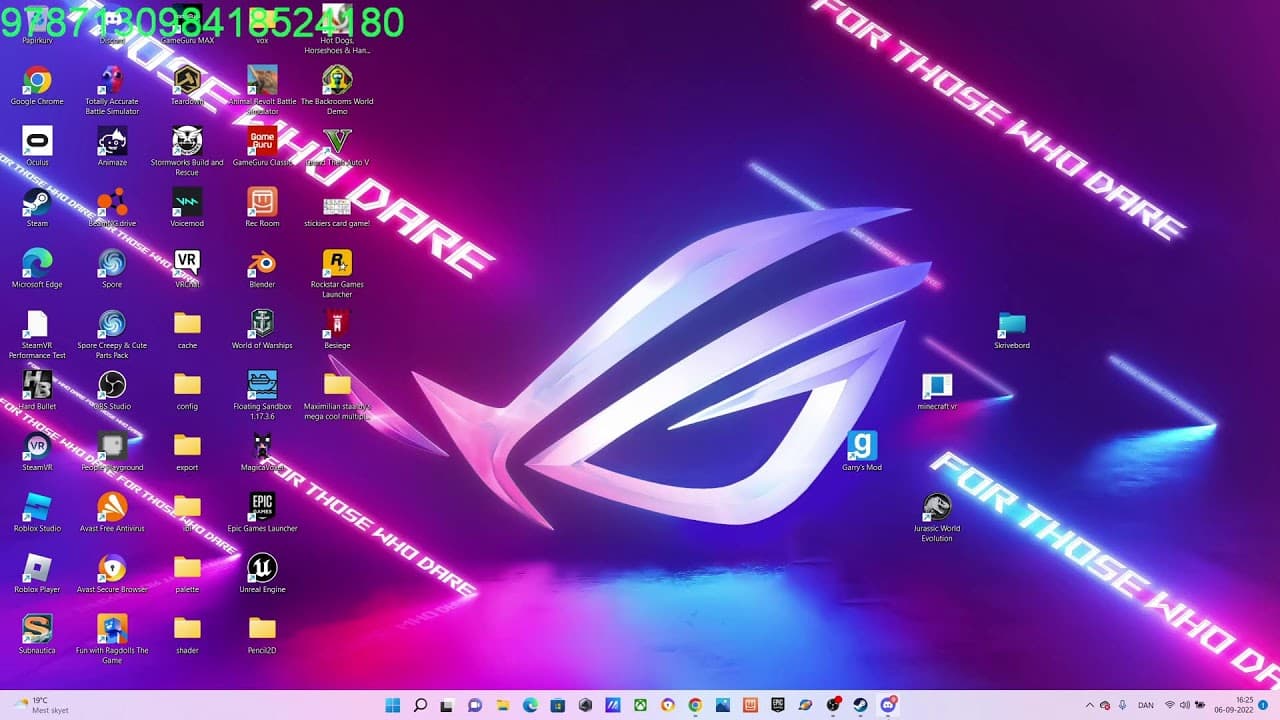Viewport: 1280px width, 720px height.
Task: Select the Animal Revolt Battle Simulator icon
Action: [x=262, y=90]
